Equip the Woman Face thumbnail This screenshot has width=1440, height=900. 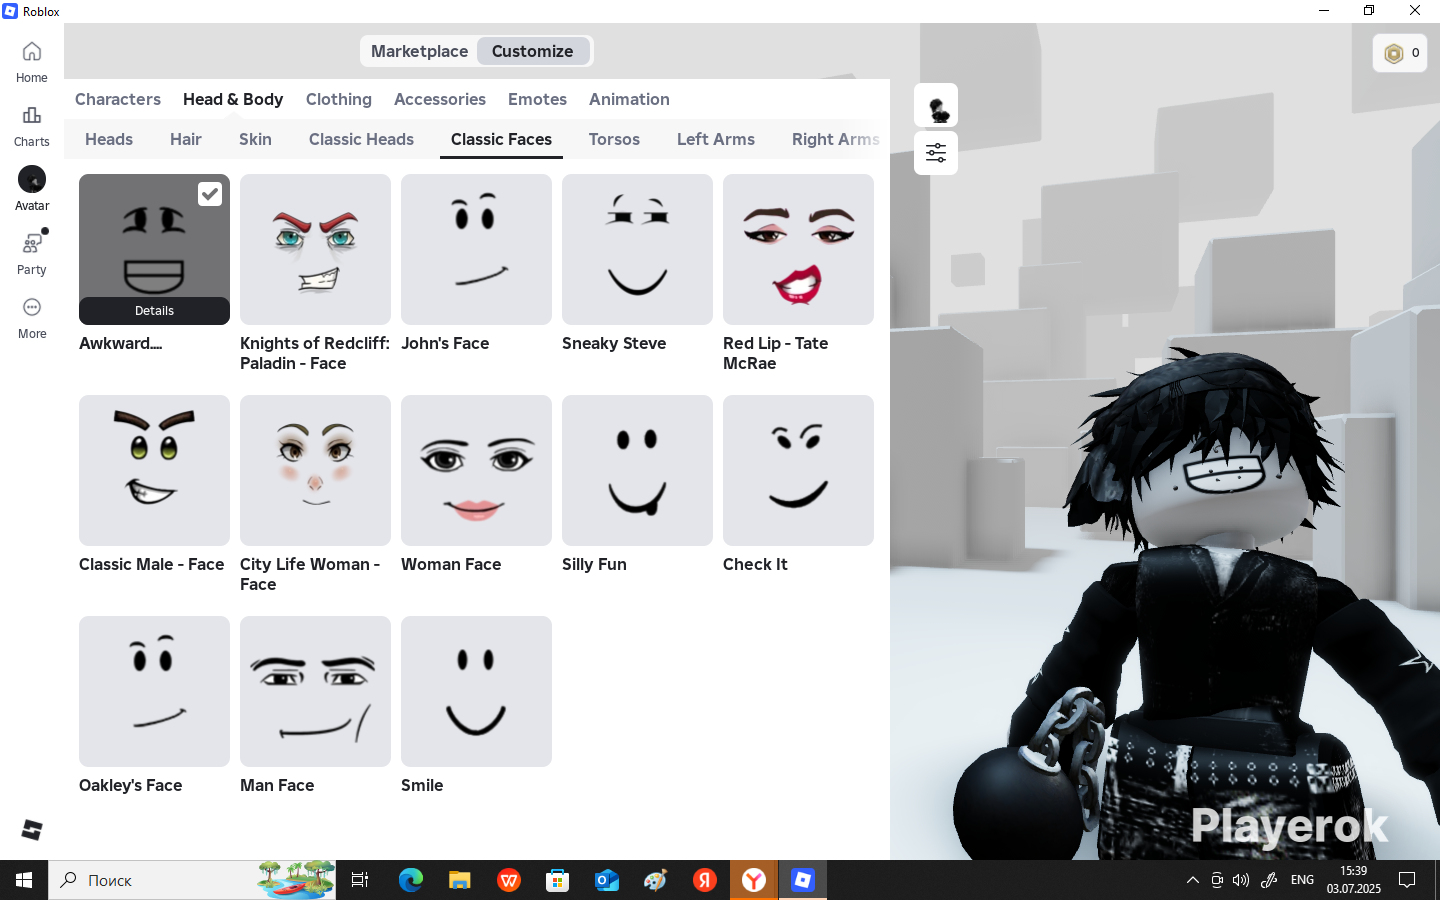tap(476, 470)
